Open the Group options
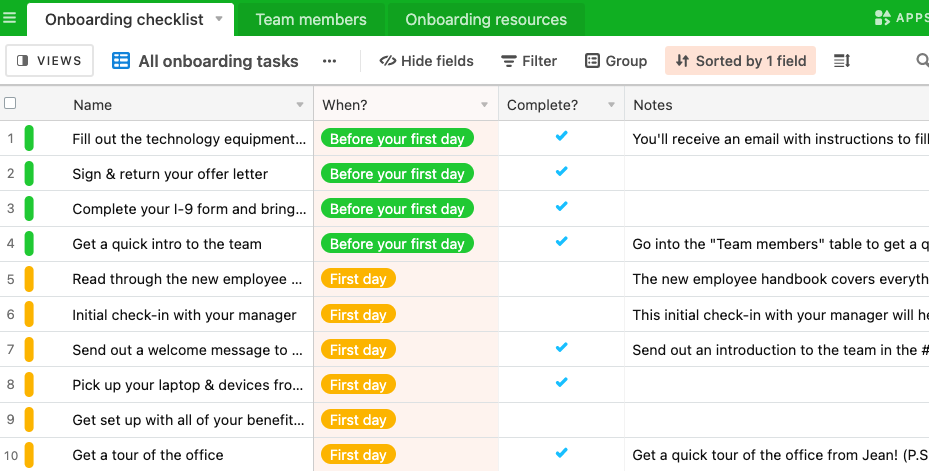 (616, 60)
